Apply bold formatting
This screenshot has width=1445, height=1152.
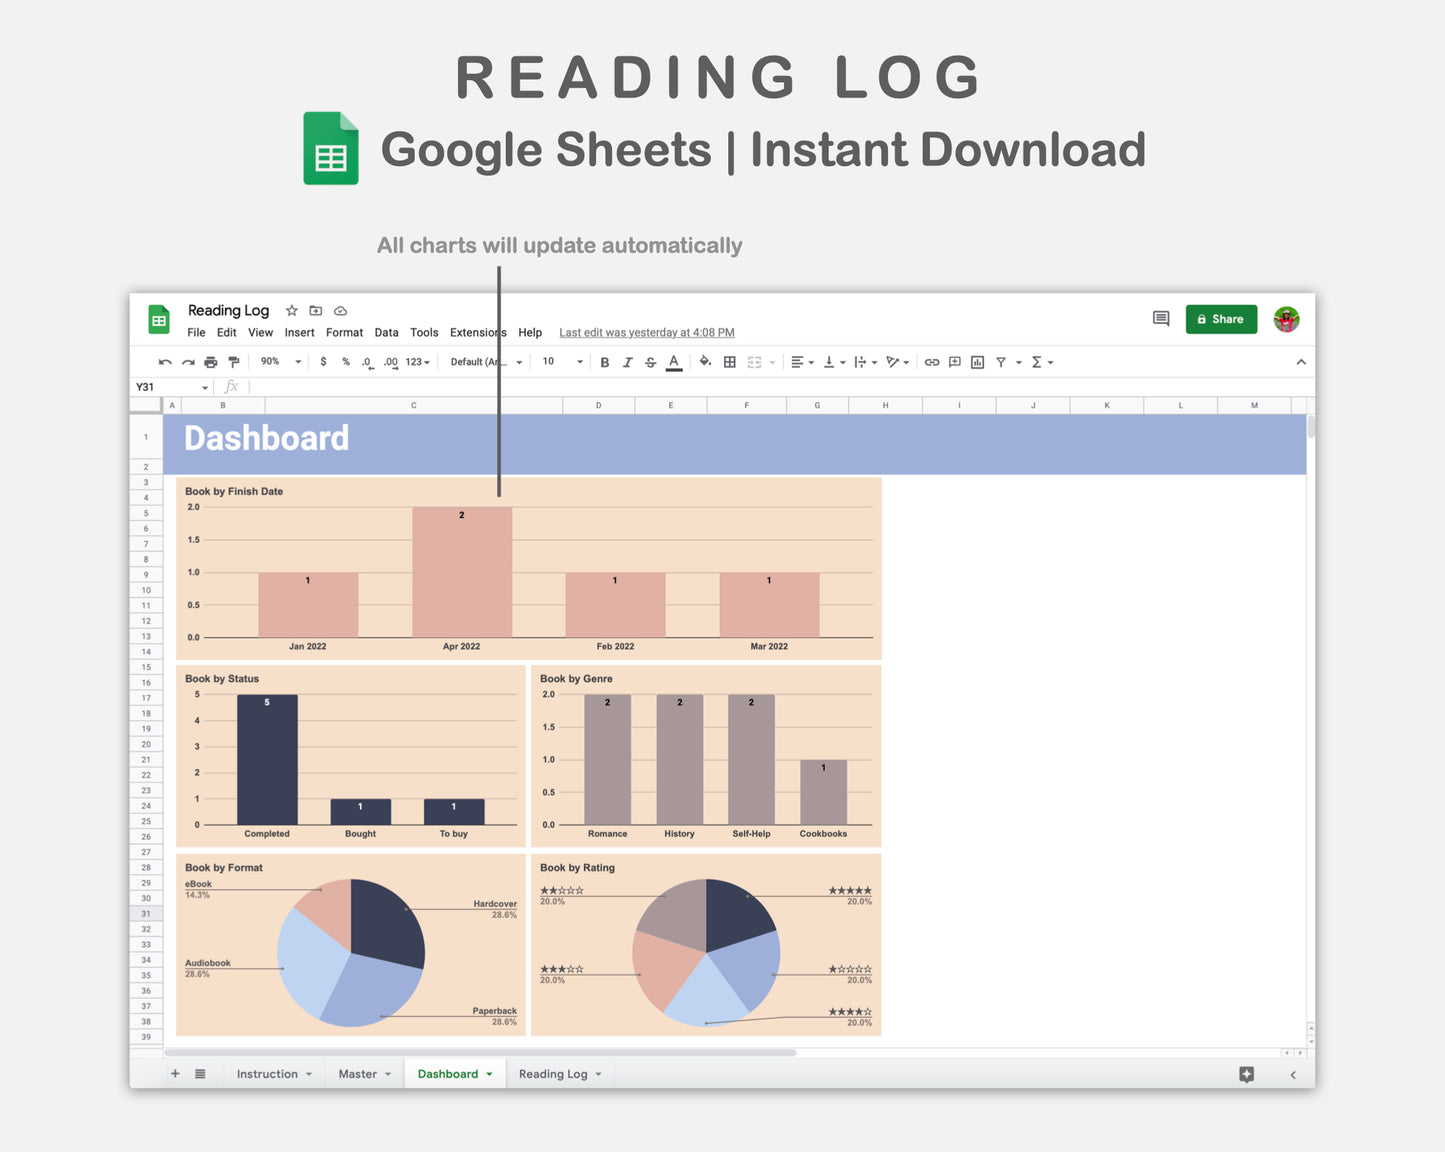tap(605, 361)
